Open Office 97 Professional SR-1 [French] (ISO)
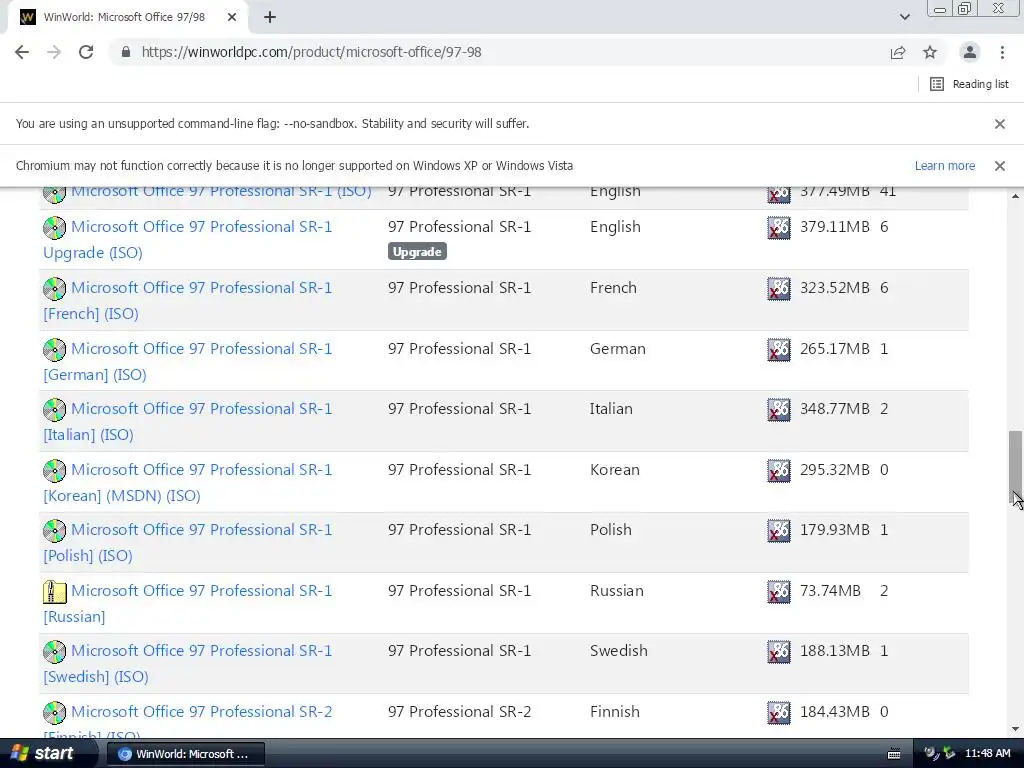Image resolution: width=1024 pixels, height=768 pixels. click(x=187, y=300)
